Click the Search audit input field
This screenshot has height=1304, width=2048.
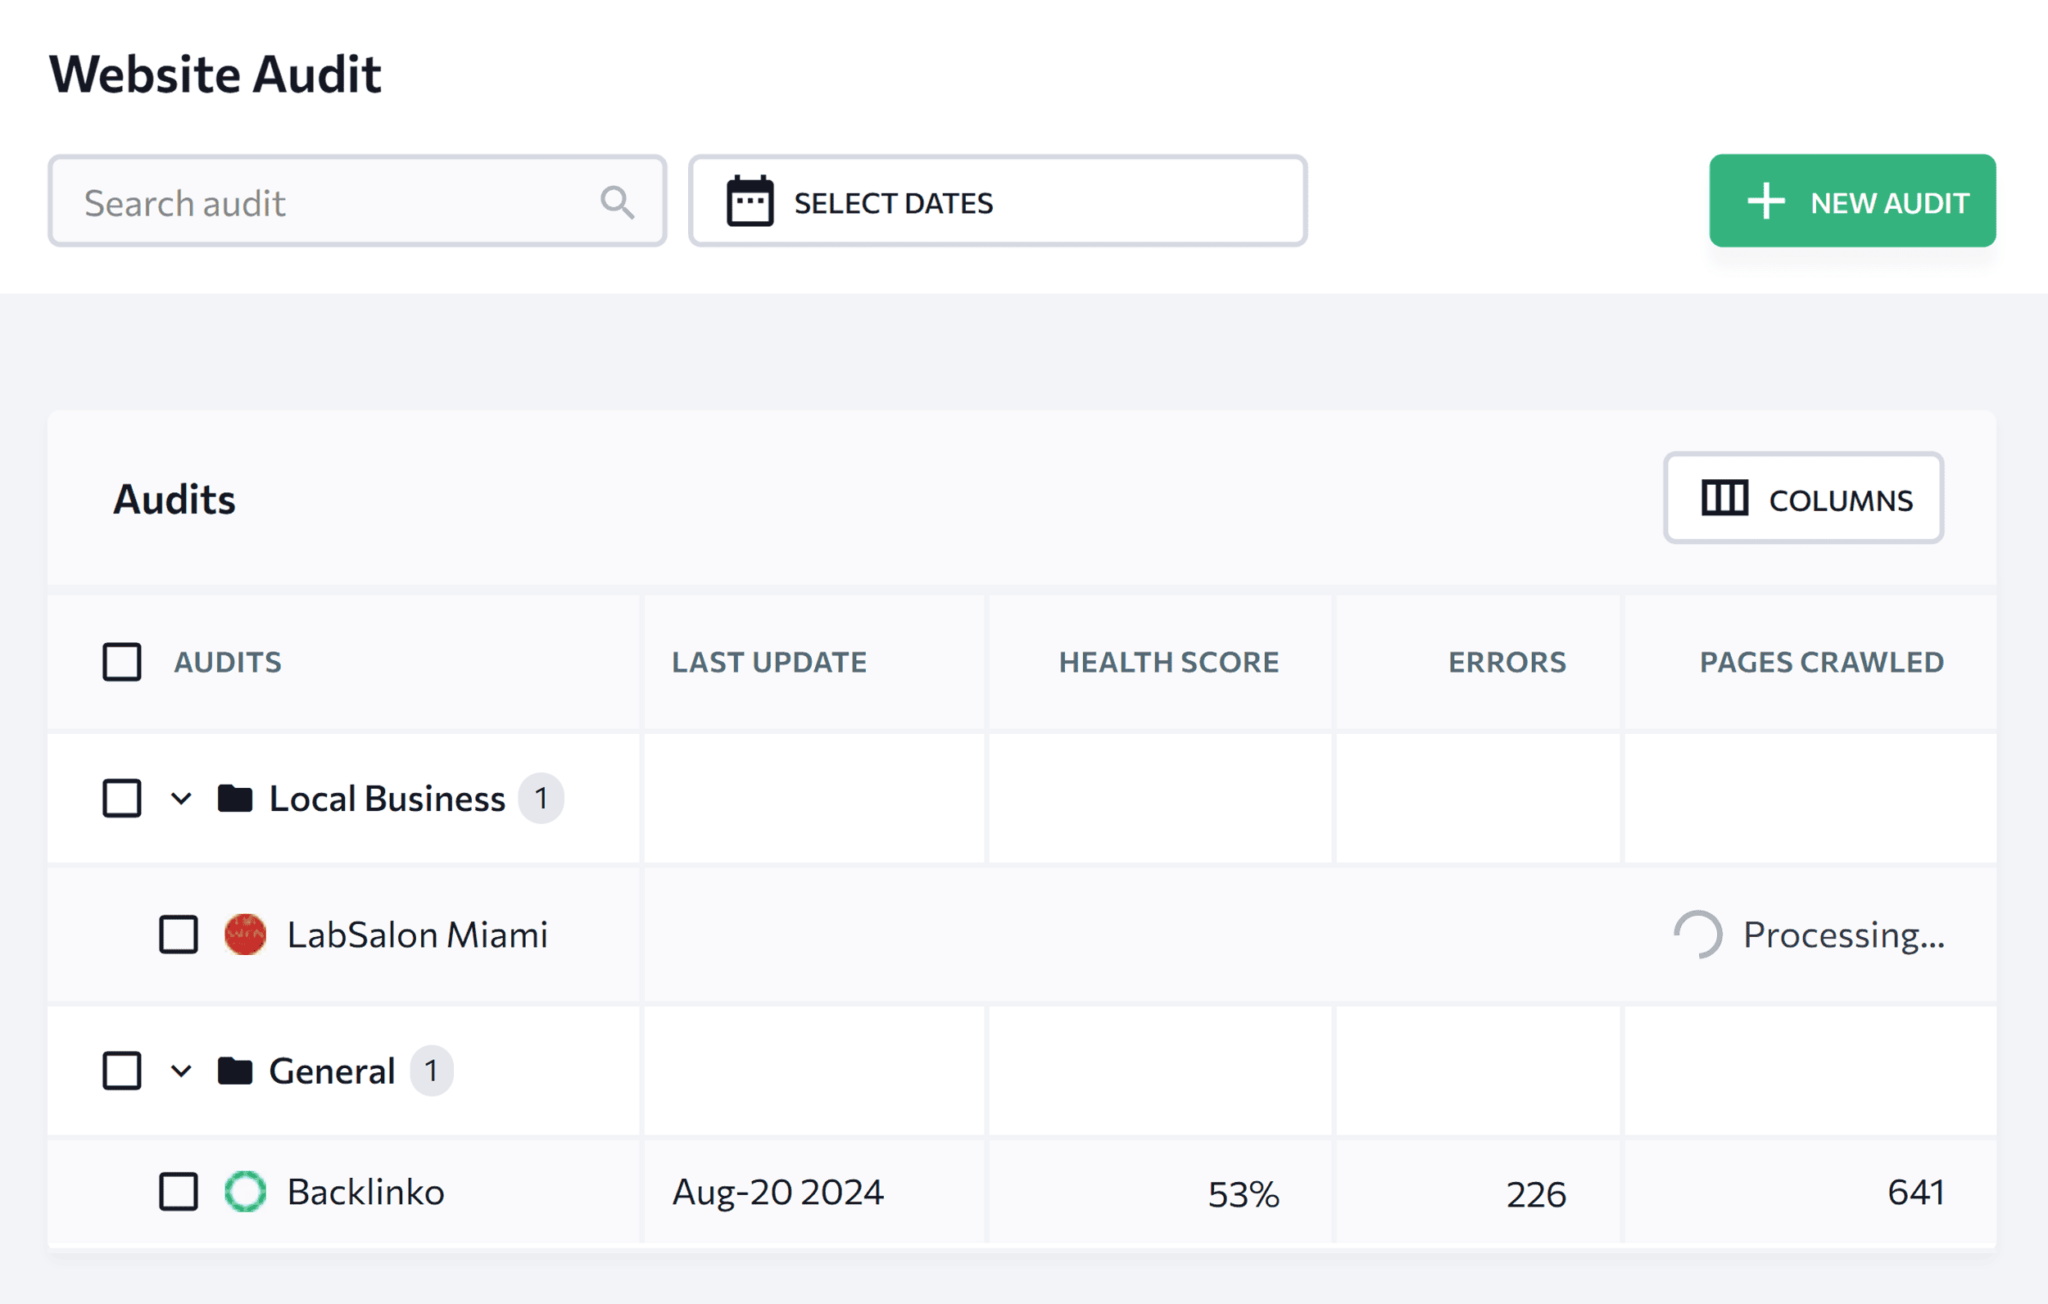pos(355,200)
